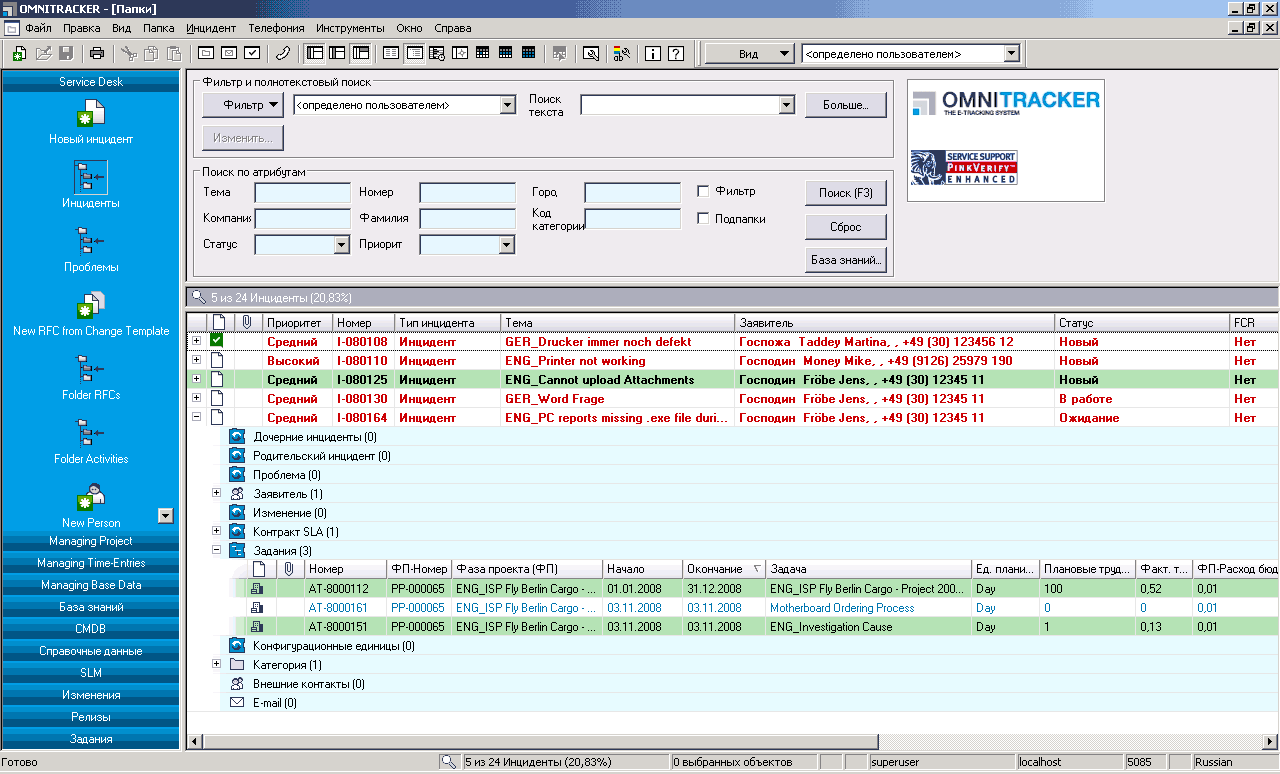
Task: Click the horizontal scrollbar right arrow
Action: click(x=1270, y=741)
